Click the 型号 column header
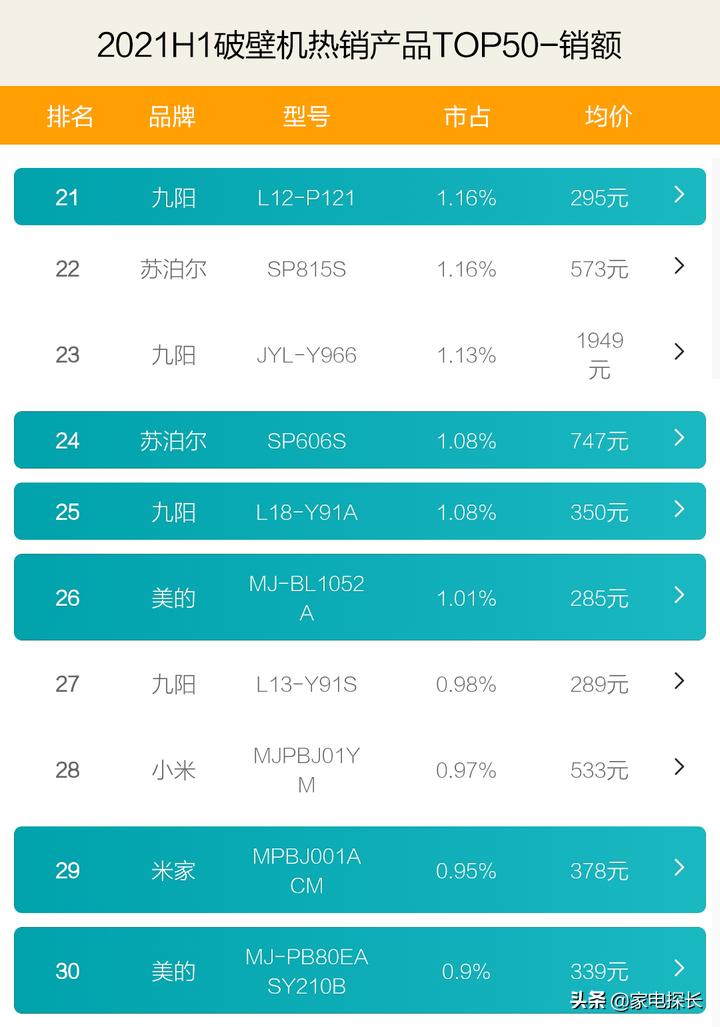The height and width of the screenshot is (1027, 720). coord(306,117)
